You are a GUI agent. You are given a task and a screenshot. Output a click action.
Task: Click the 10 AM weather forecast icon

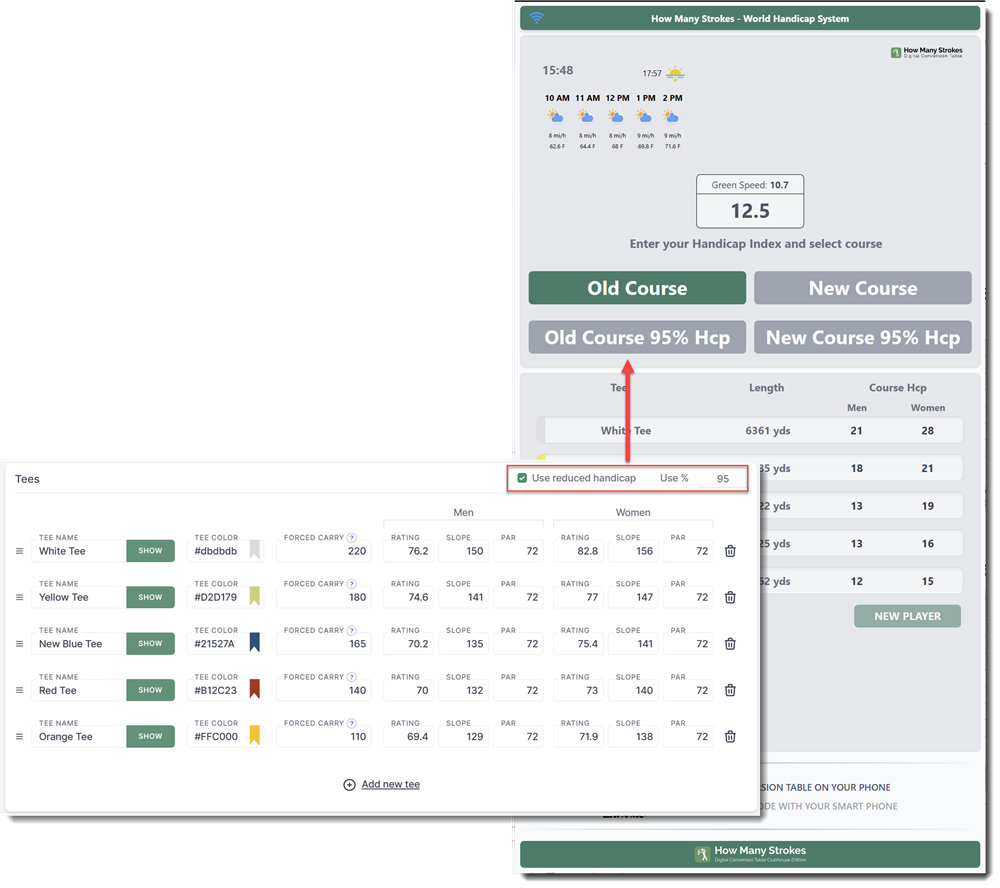coord(556,116)
